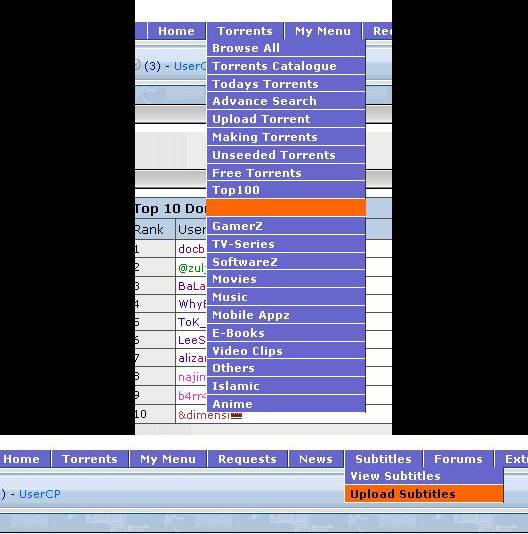Select Torrents Catalogue menu entry
528x534 pixels.
coord(286,66)
